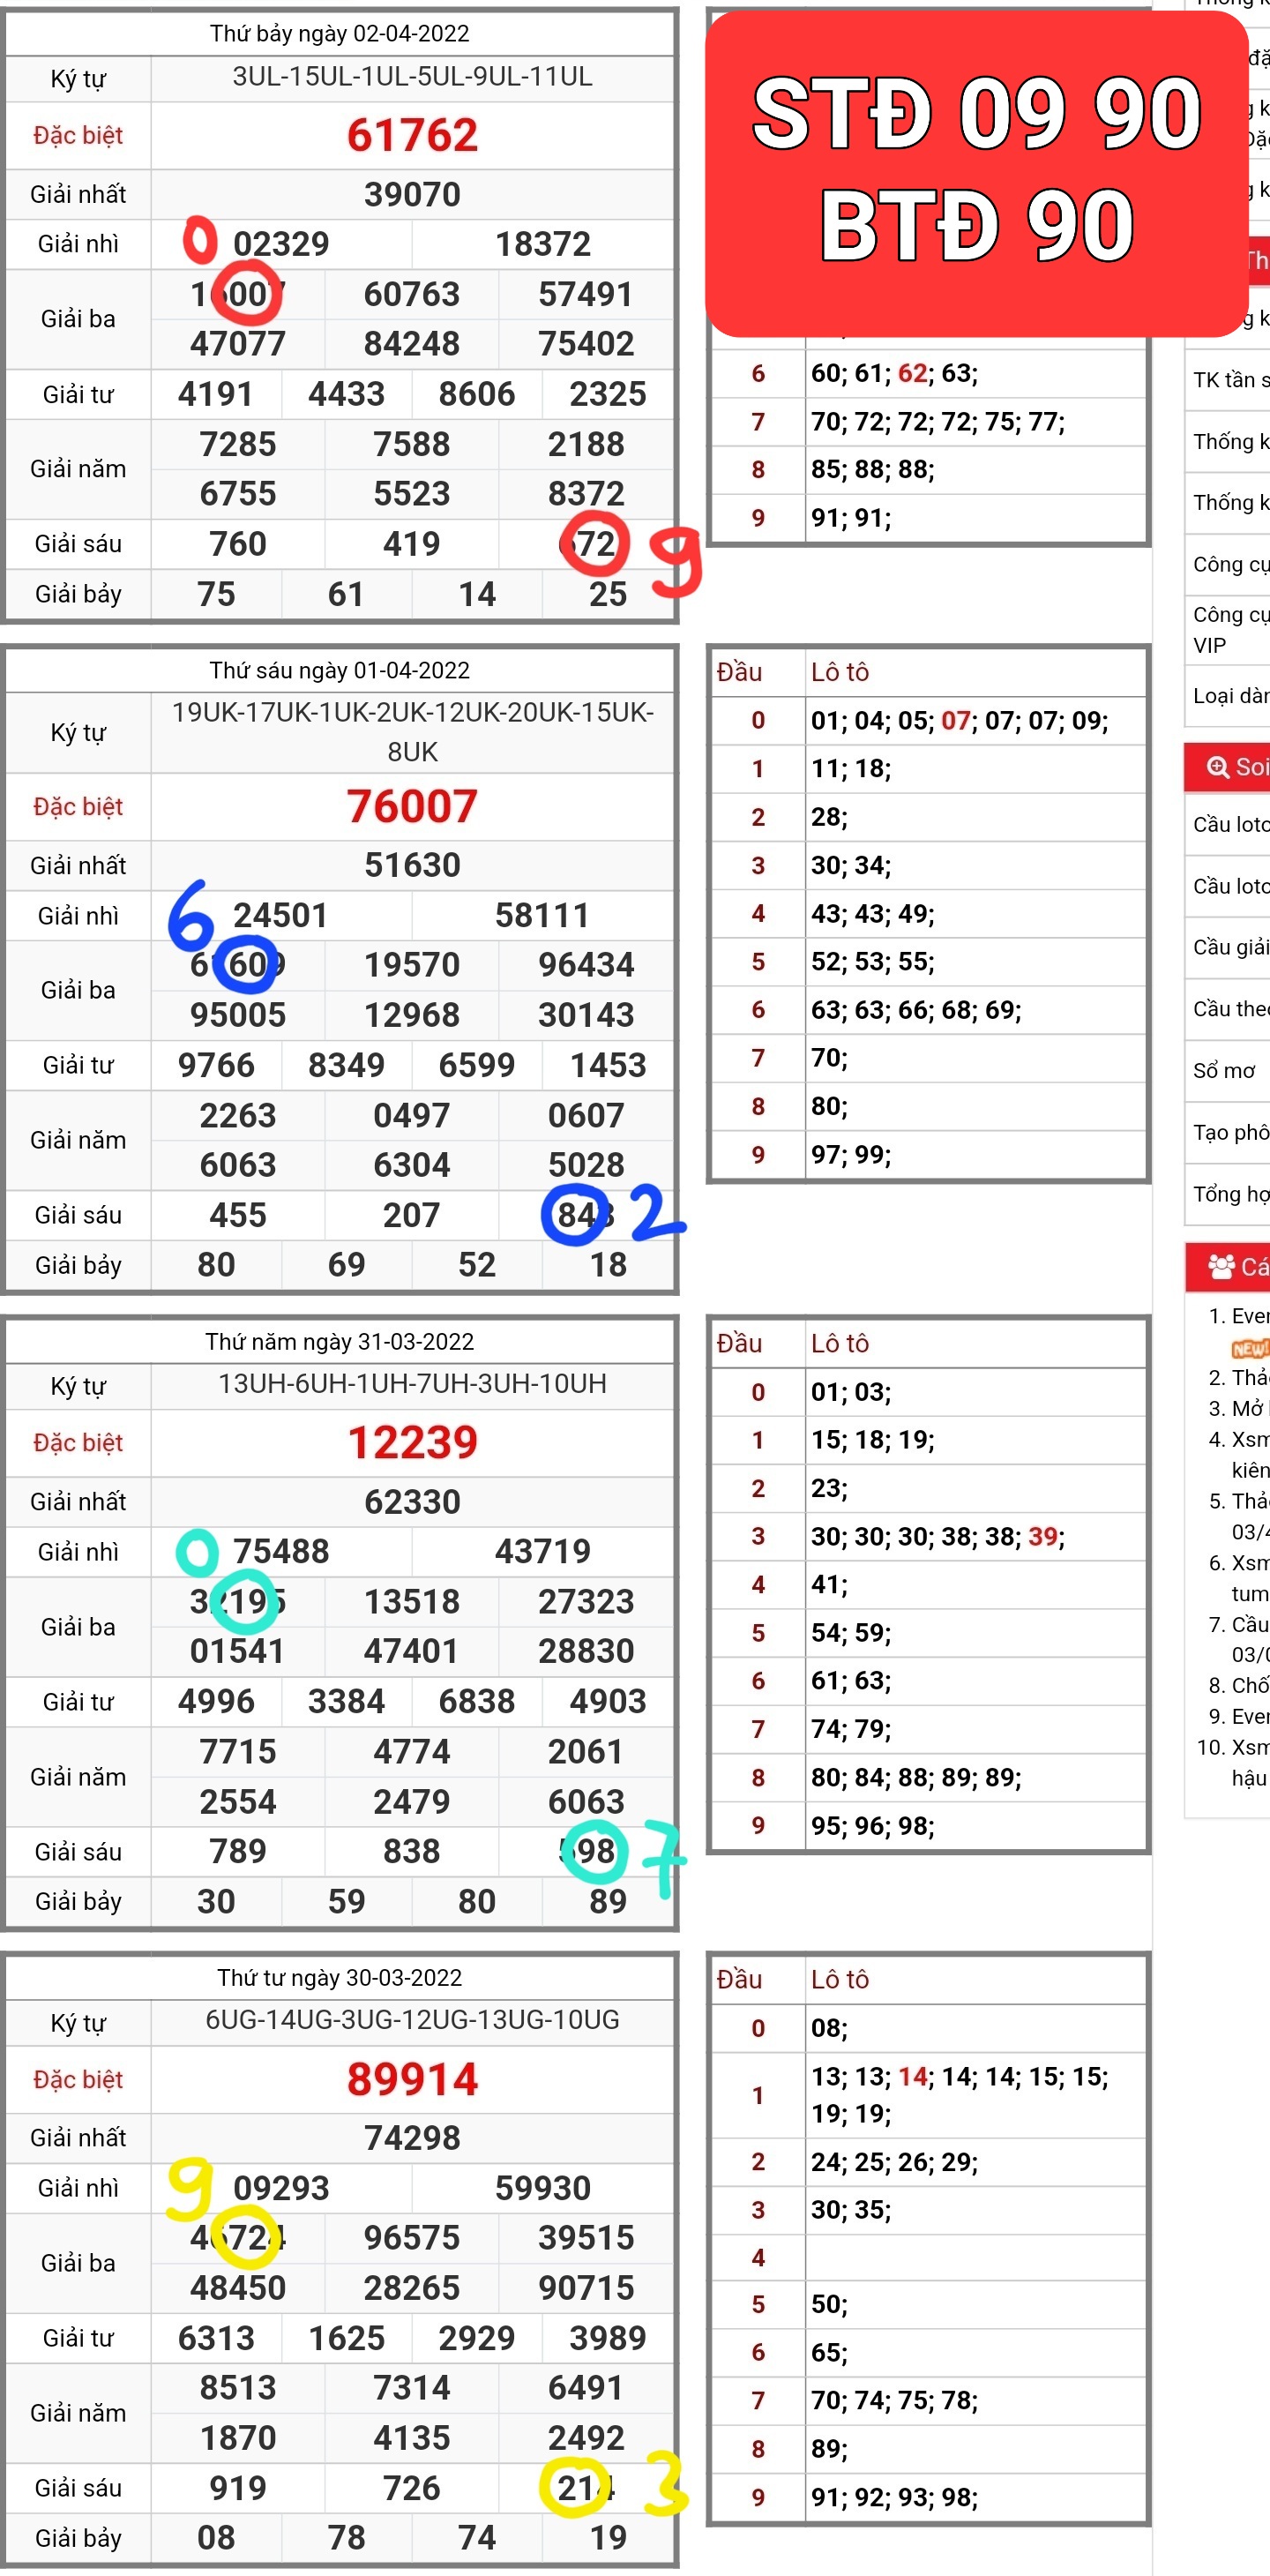The image size is (1270, 2576).
Task: Open the 'Tổng hợ' sidebar link
Action: pos(1230,1194)
